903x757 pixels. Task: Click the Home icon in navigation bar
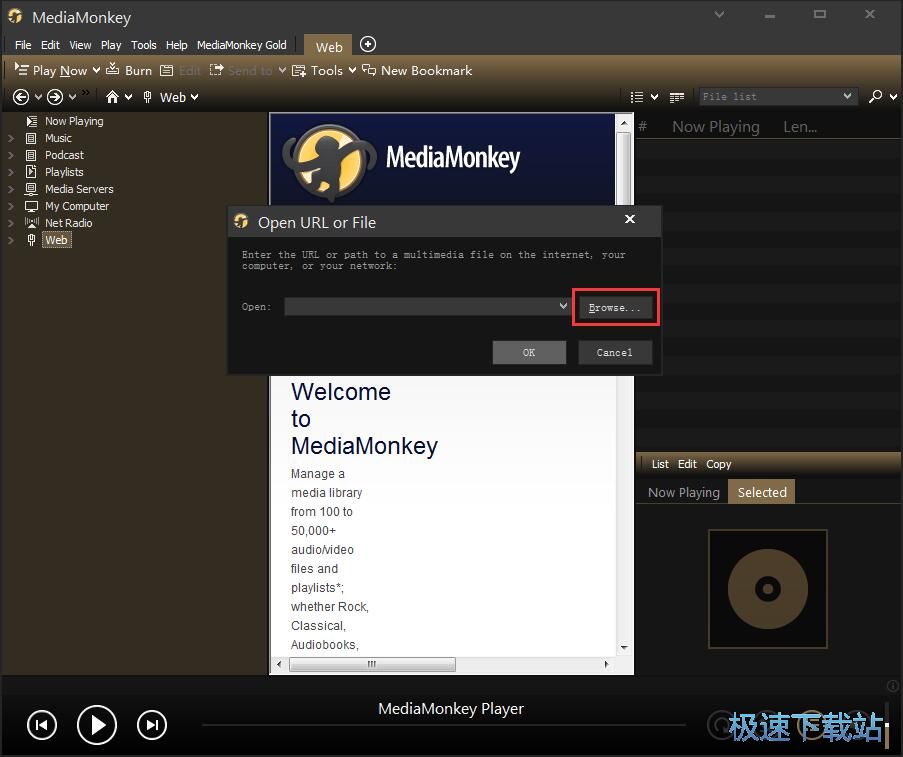pos(112,97)
